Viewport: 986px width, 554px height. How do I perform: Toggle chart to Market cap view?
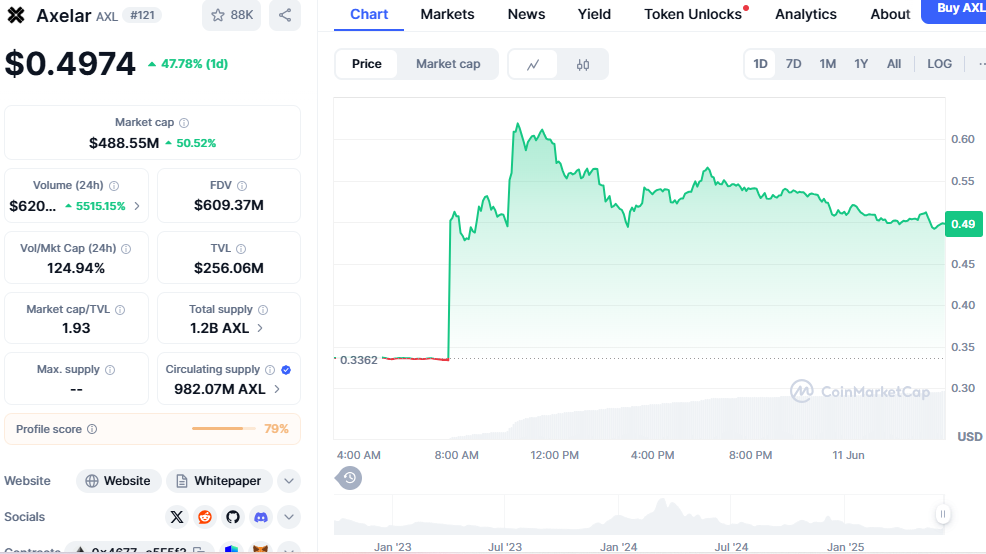(448, 64)
